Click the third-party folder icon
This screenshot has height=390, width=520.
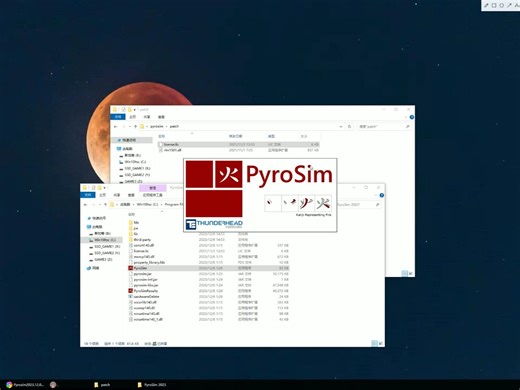131,239
